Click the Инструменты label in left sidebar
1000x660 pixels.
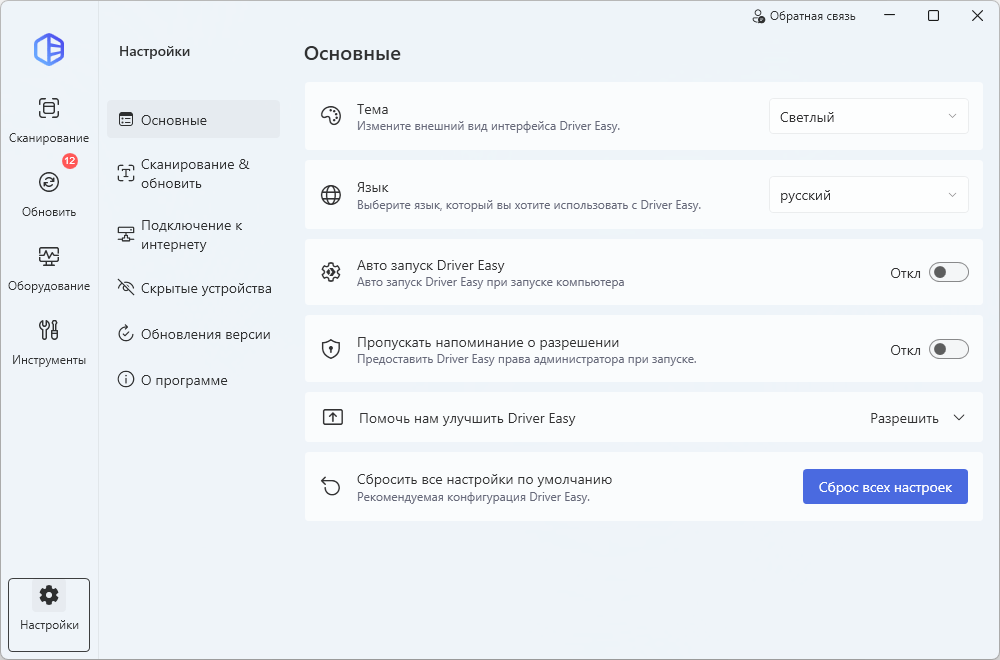pos(49,360)
